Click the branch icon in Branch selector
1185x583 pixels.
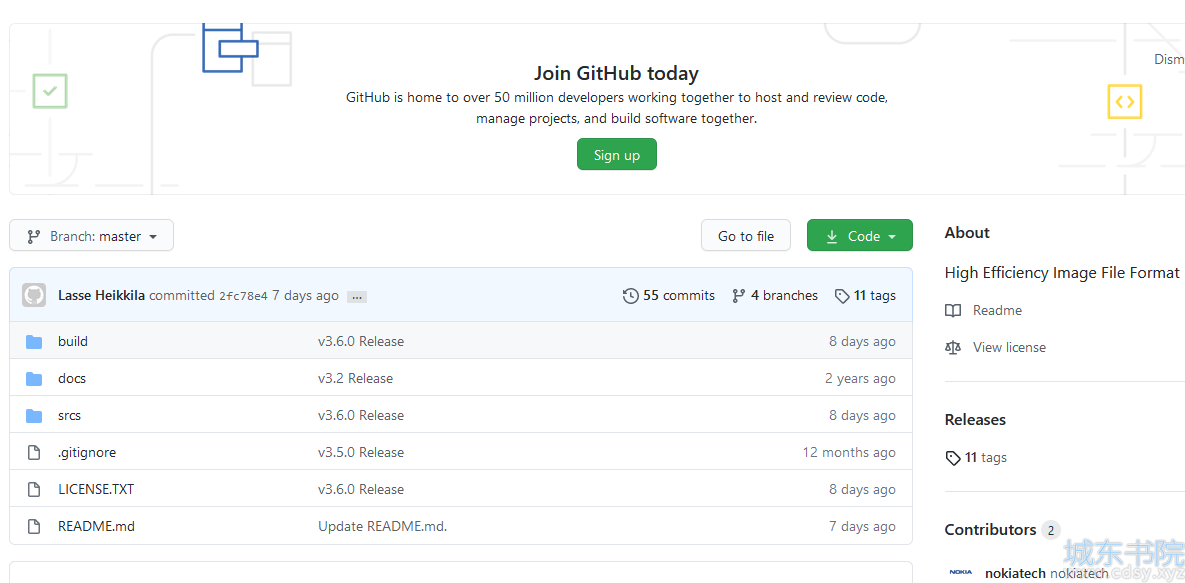(33, 237)
